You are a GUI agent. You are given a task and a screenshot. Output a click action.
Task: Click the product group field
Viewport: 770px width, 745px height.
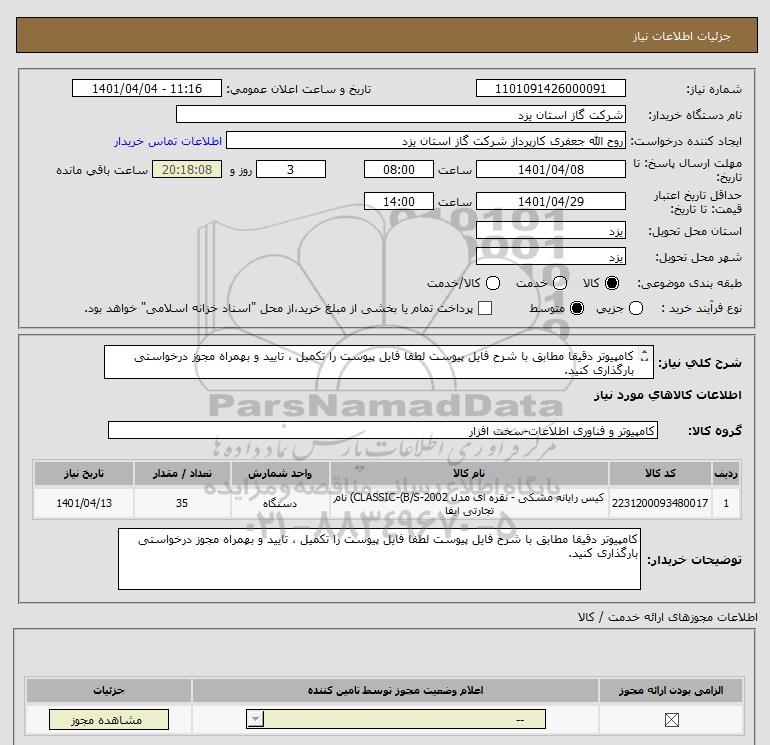click(x=383, y=430)
